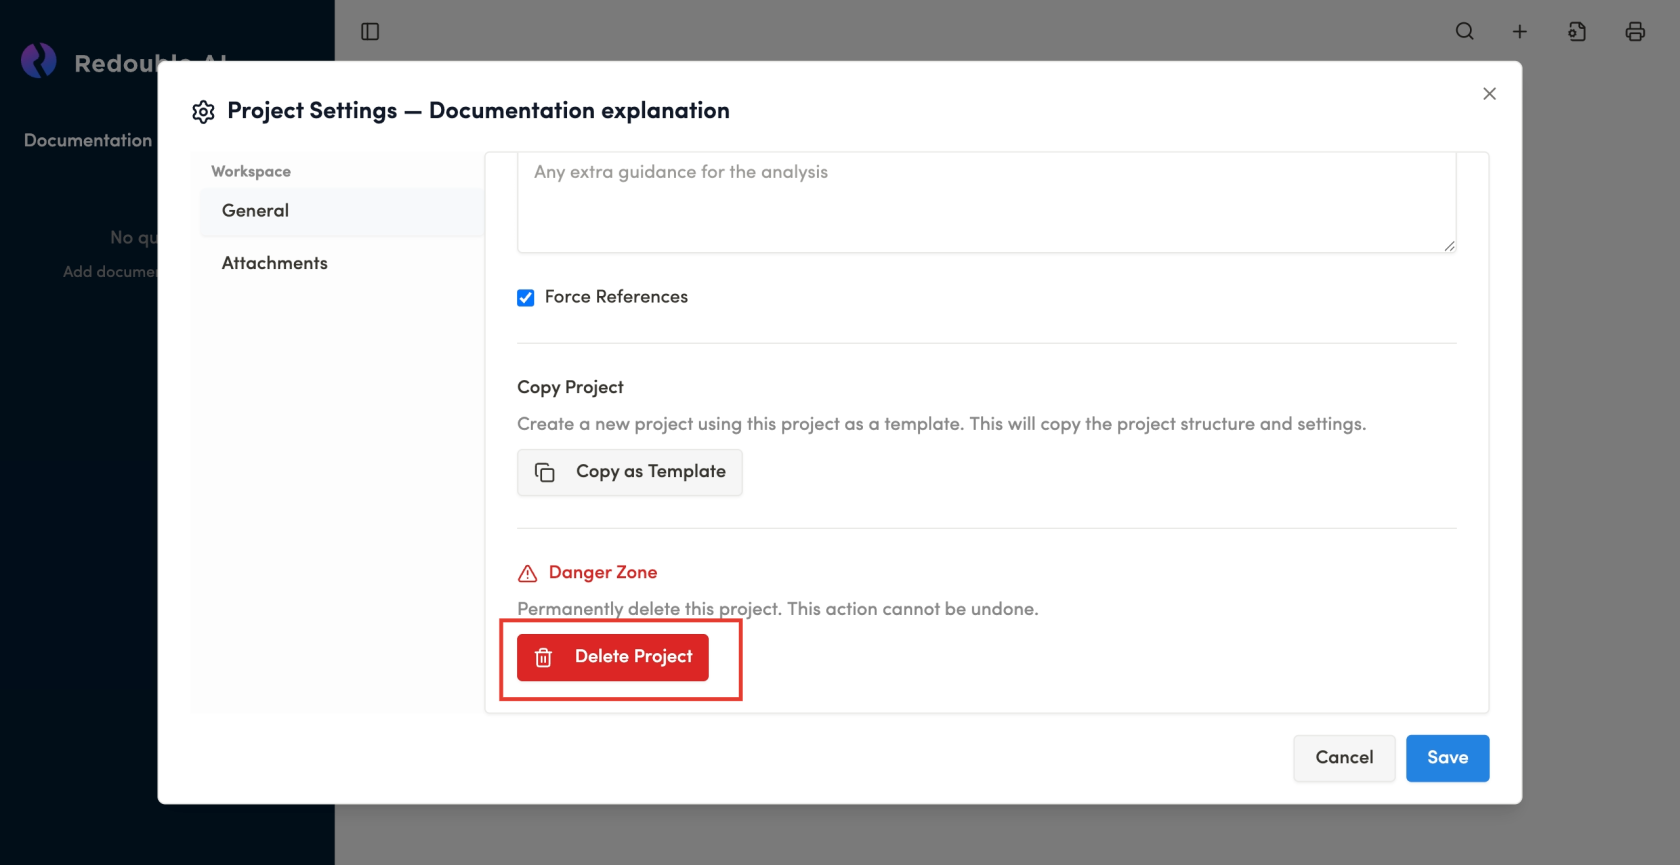Viewport: 1680px width, 865px height.
Task: Click the Danger Zone warning triangle icon
Action: tap(527, 573)
